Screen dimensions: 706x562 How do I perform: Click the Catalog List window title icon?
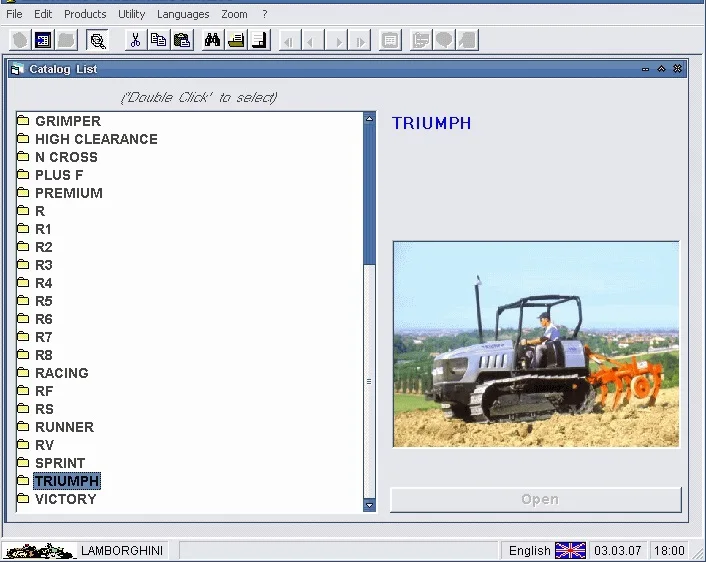tap(17, 69)
